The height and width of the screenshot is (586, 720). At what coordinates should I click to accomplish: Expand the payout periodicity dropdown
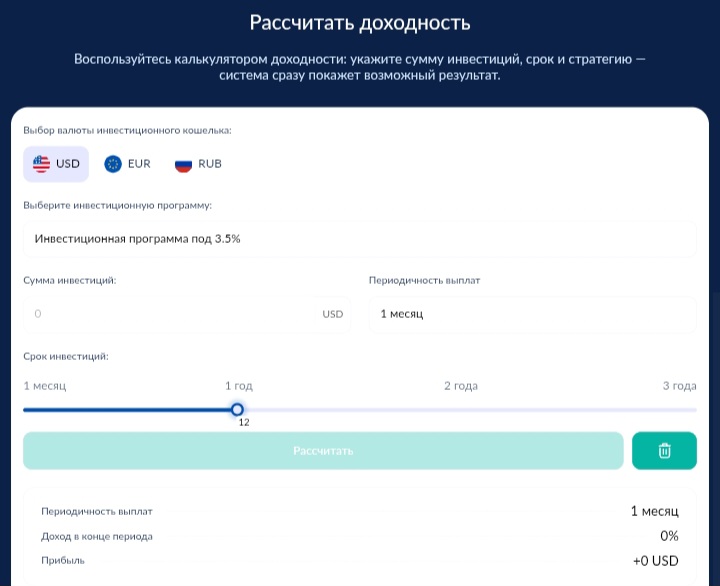click(x=531, y=314)
